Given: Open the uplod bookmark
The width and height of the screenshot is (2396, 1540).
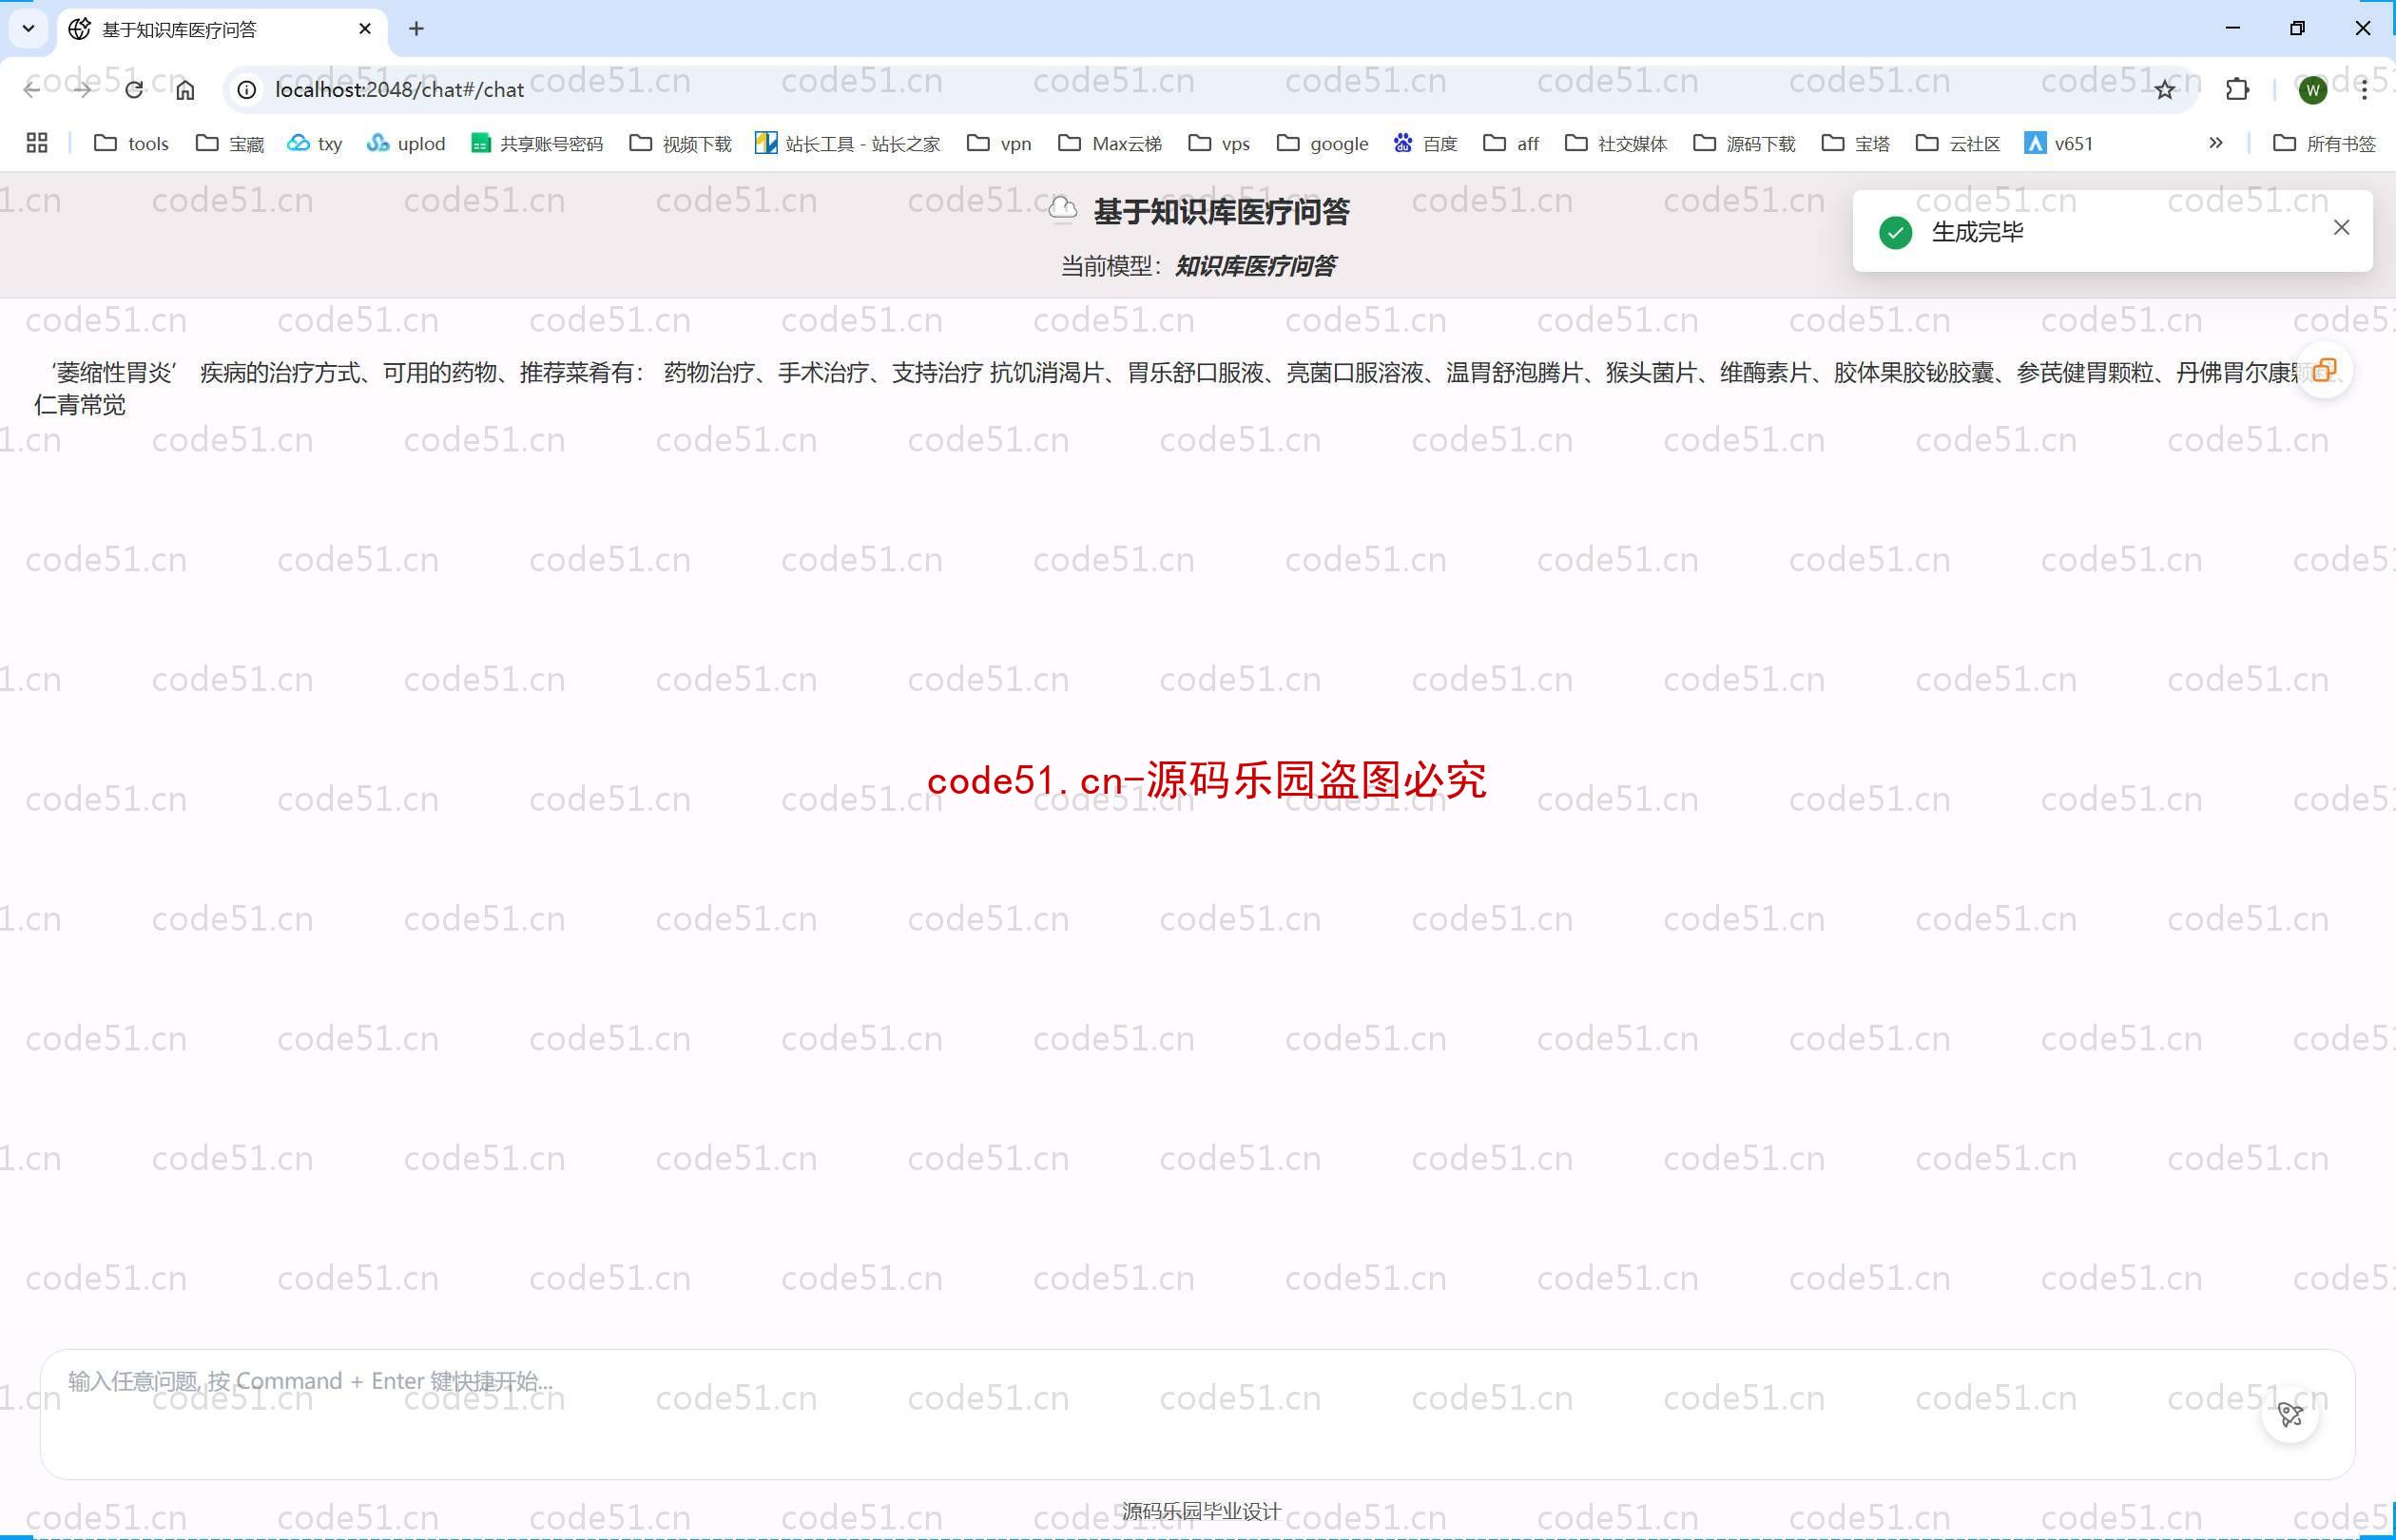Looking at the screenshot, I should point(406,143).
